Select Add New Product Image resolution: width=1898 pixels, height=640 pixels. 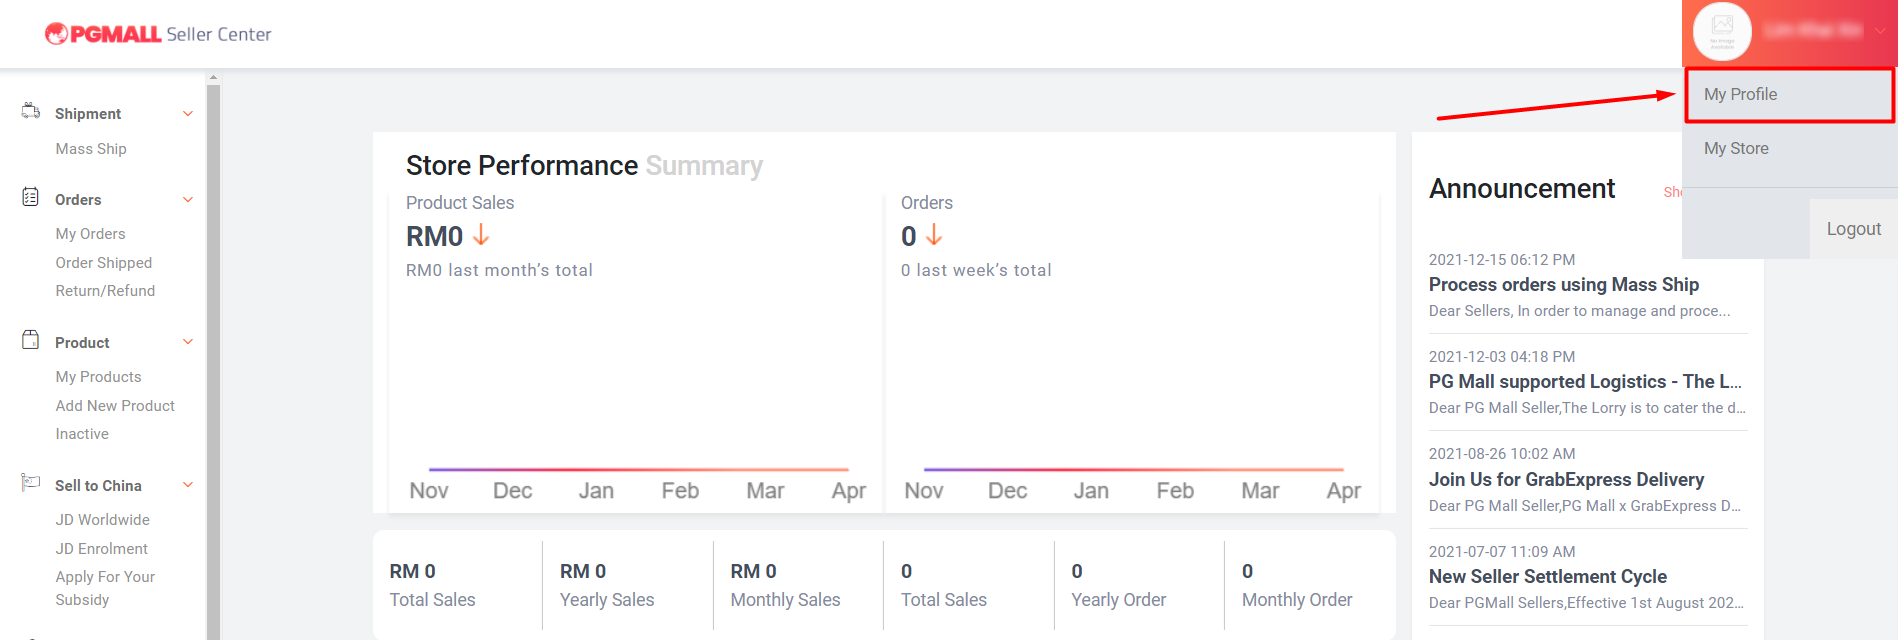coord(116,405)
